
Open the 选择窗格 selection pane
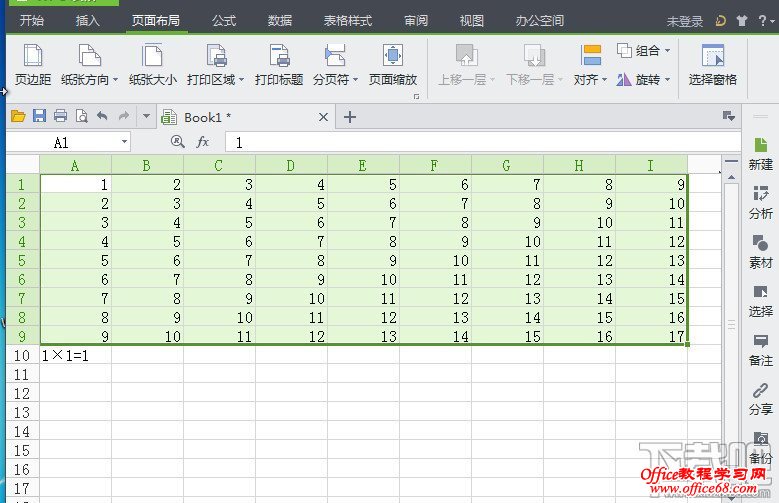pos(712,65)
